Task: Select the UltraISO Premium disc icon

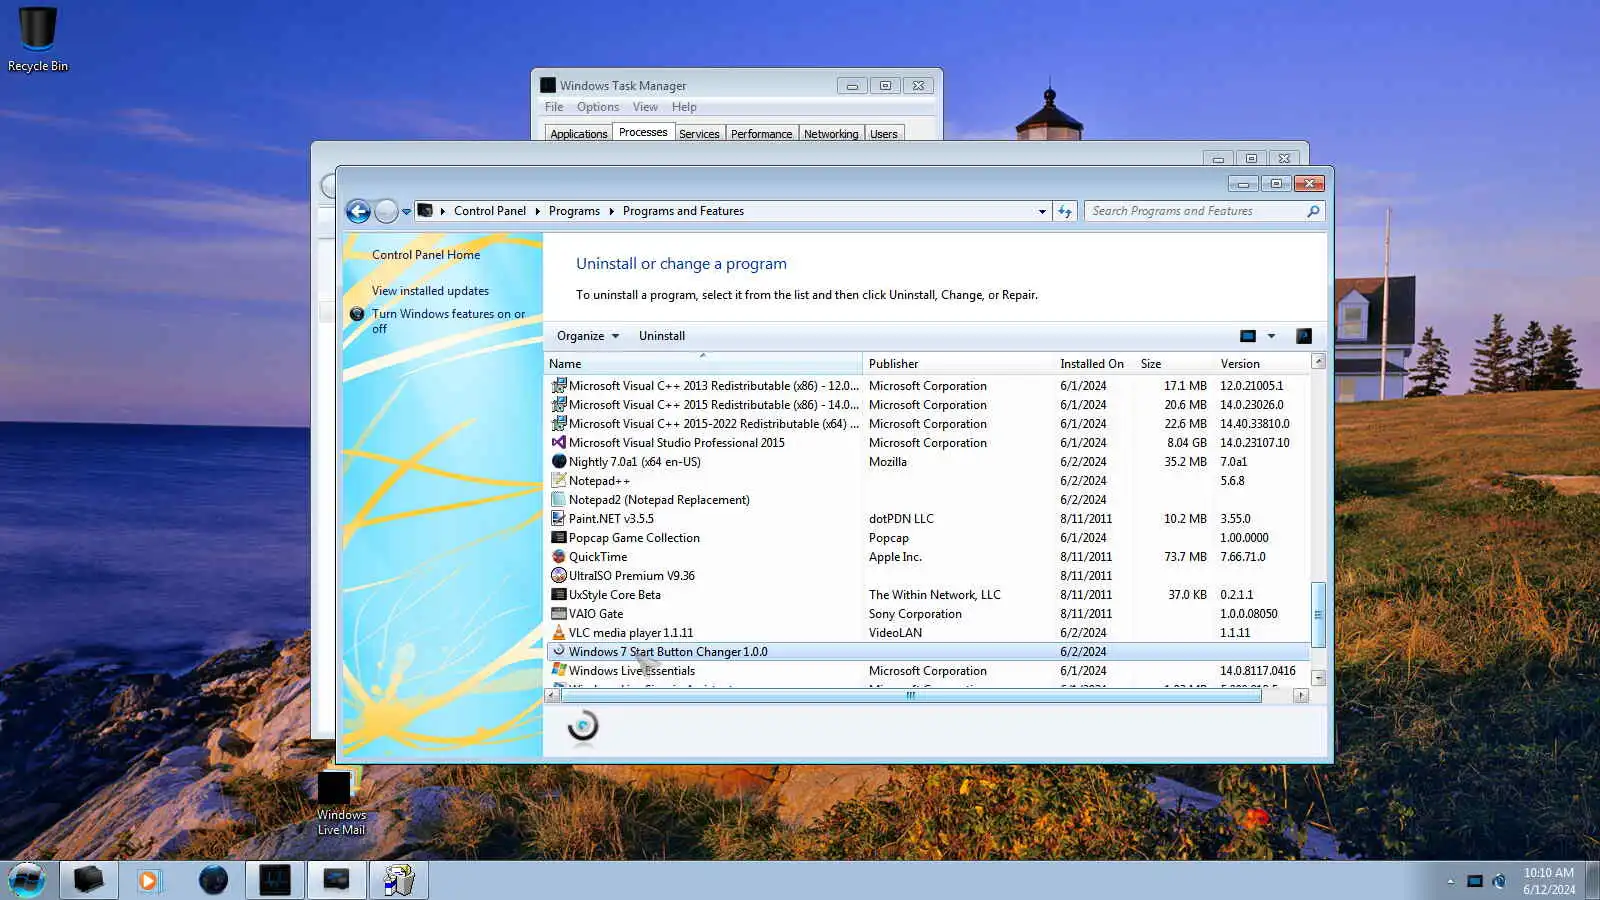Action: [559, 576]
